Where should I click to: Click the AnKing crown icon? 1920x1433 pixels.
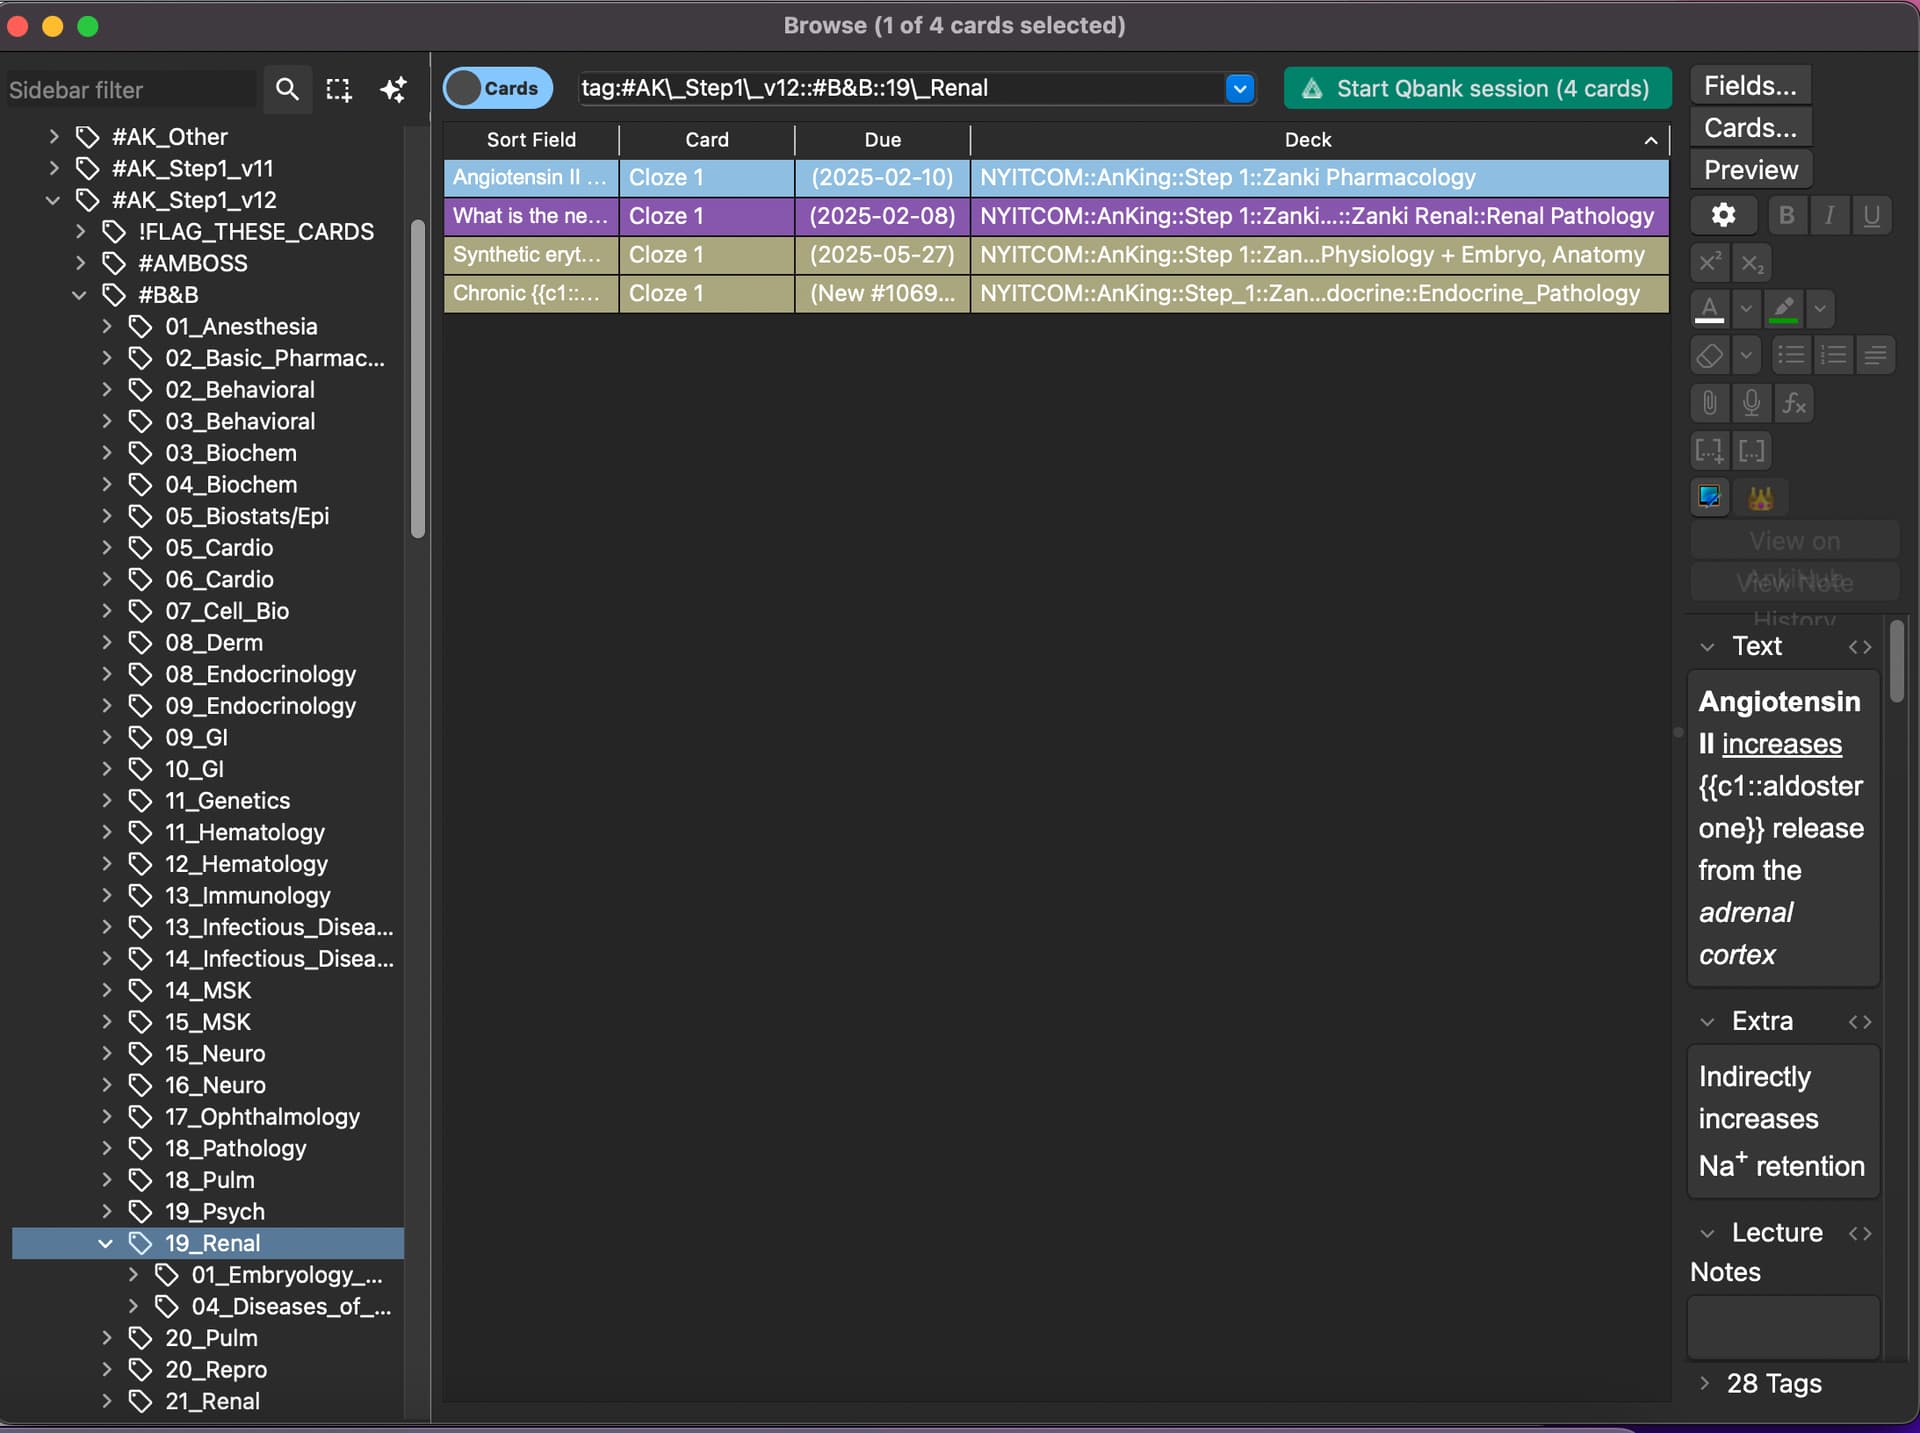click(1760, 497)
